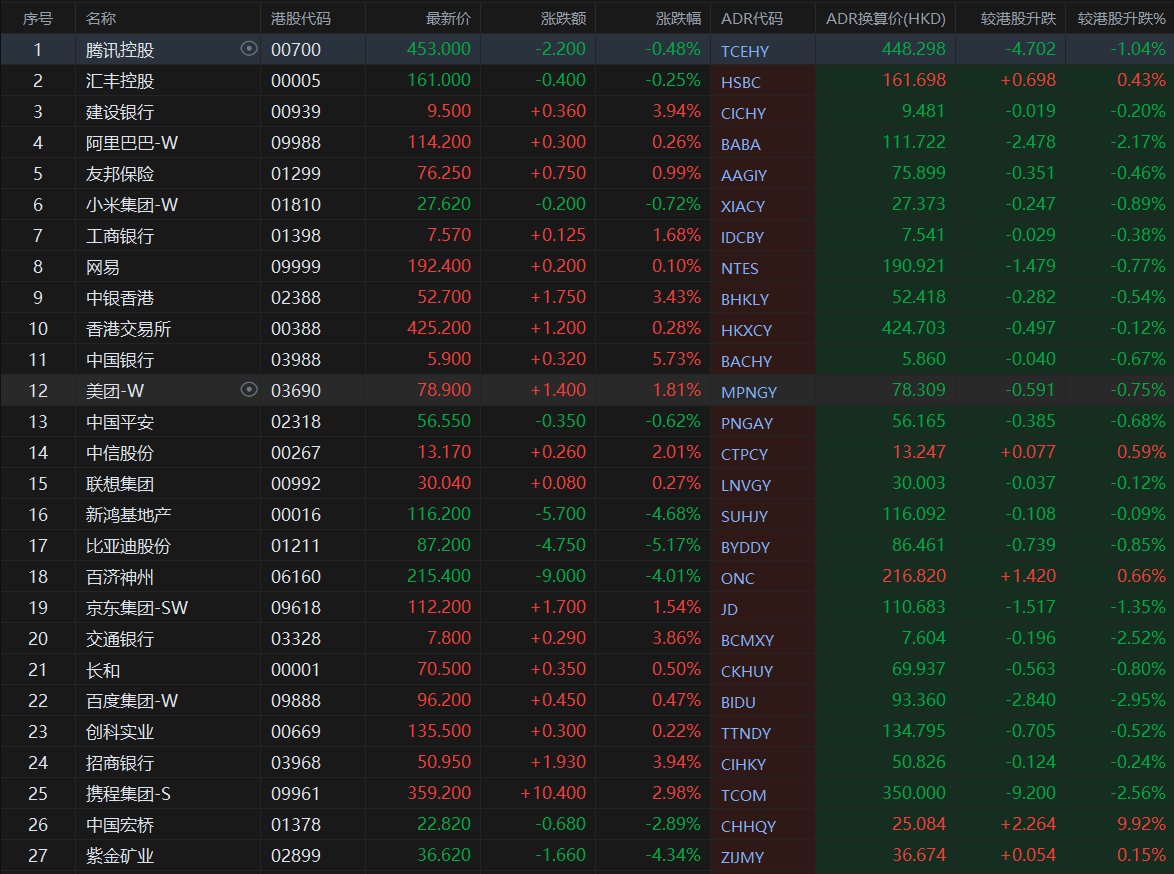Select 联想集团 stock name
This screenshot has height=874, width=1174.
point(120,484)
